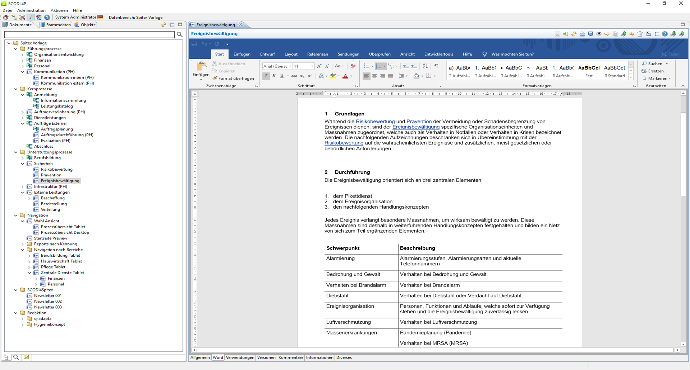690x370 pixels.
Task: Click the blue help icon in document toolbar
Action: pyautogui.click(x=665, y=33)
